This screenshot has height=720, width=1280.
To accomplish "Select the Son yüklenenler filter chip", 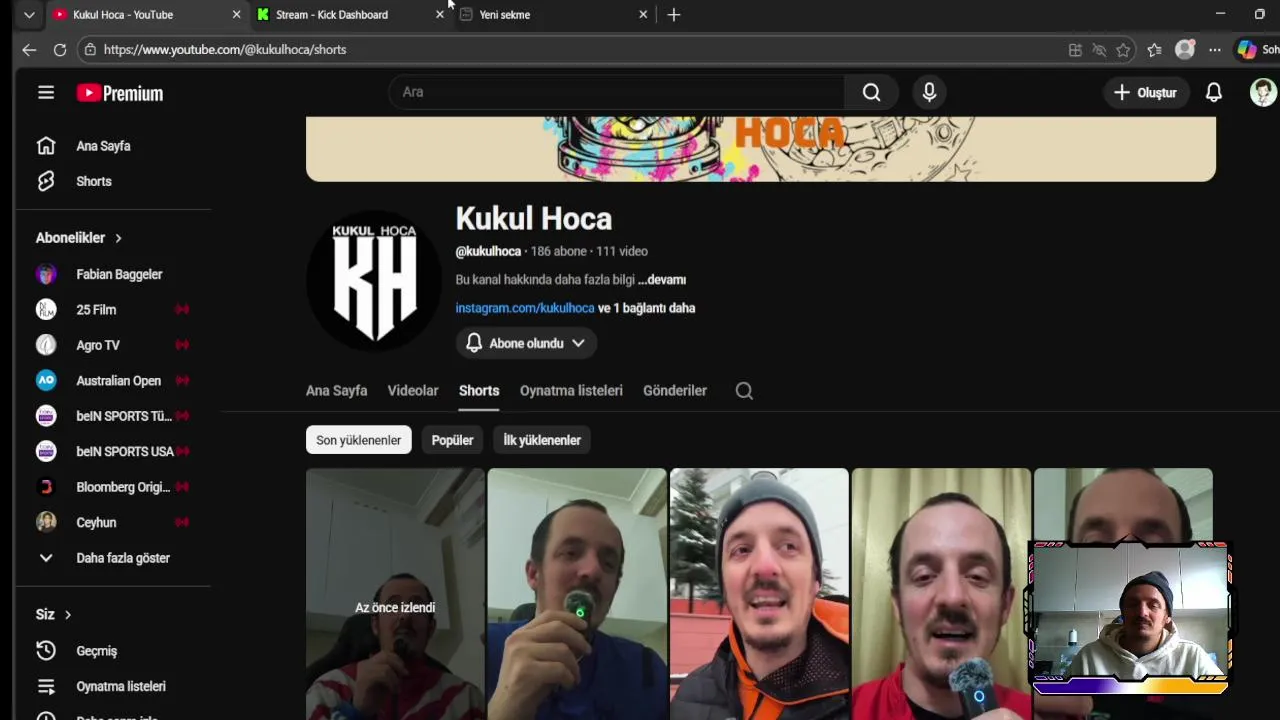I will 358,440.
